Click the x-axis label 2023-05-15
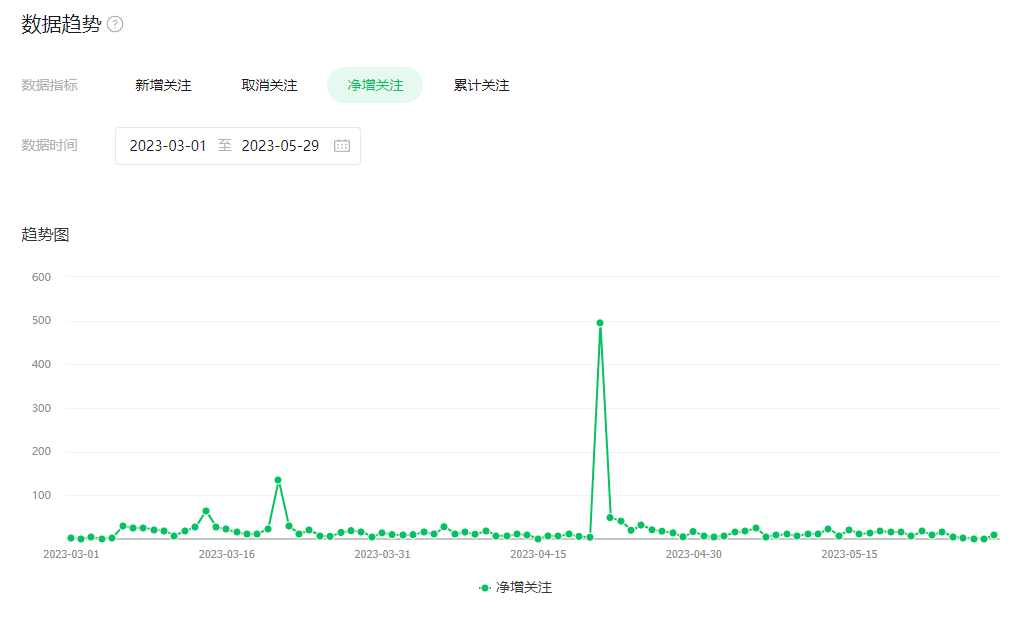The height and width of the screenshot is (643, 1029). [x=849, y=554]
